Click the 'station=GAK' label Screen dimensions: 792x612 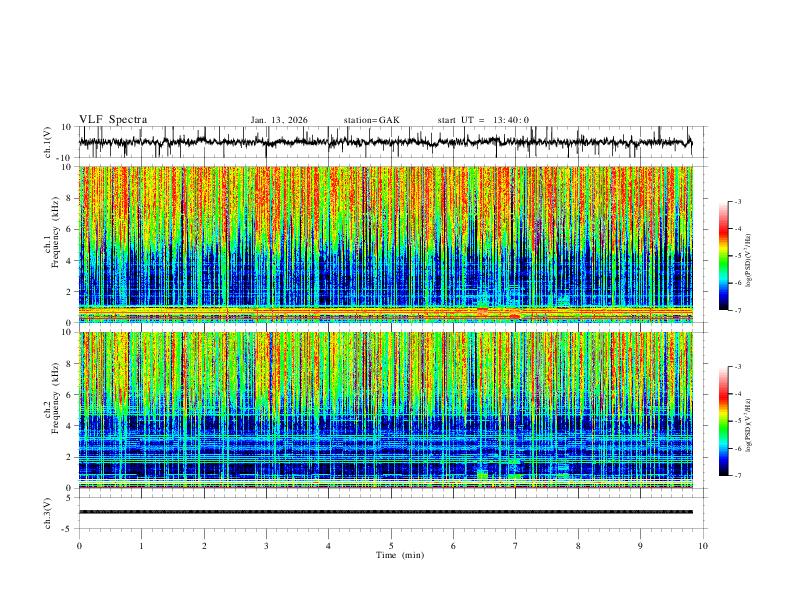pyautogui.click(x=371, y=120)
